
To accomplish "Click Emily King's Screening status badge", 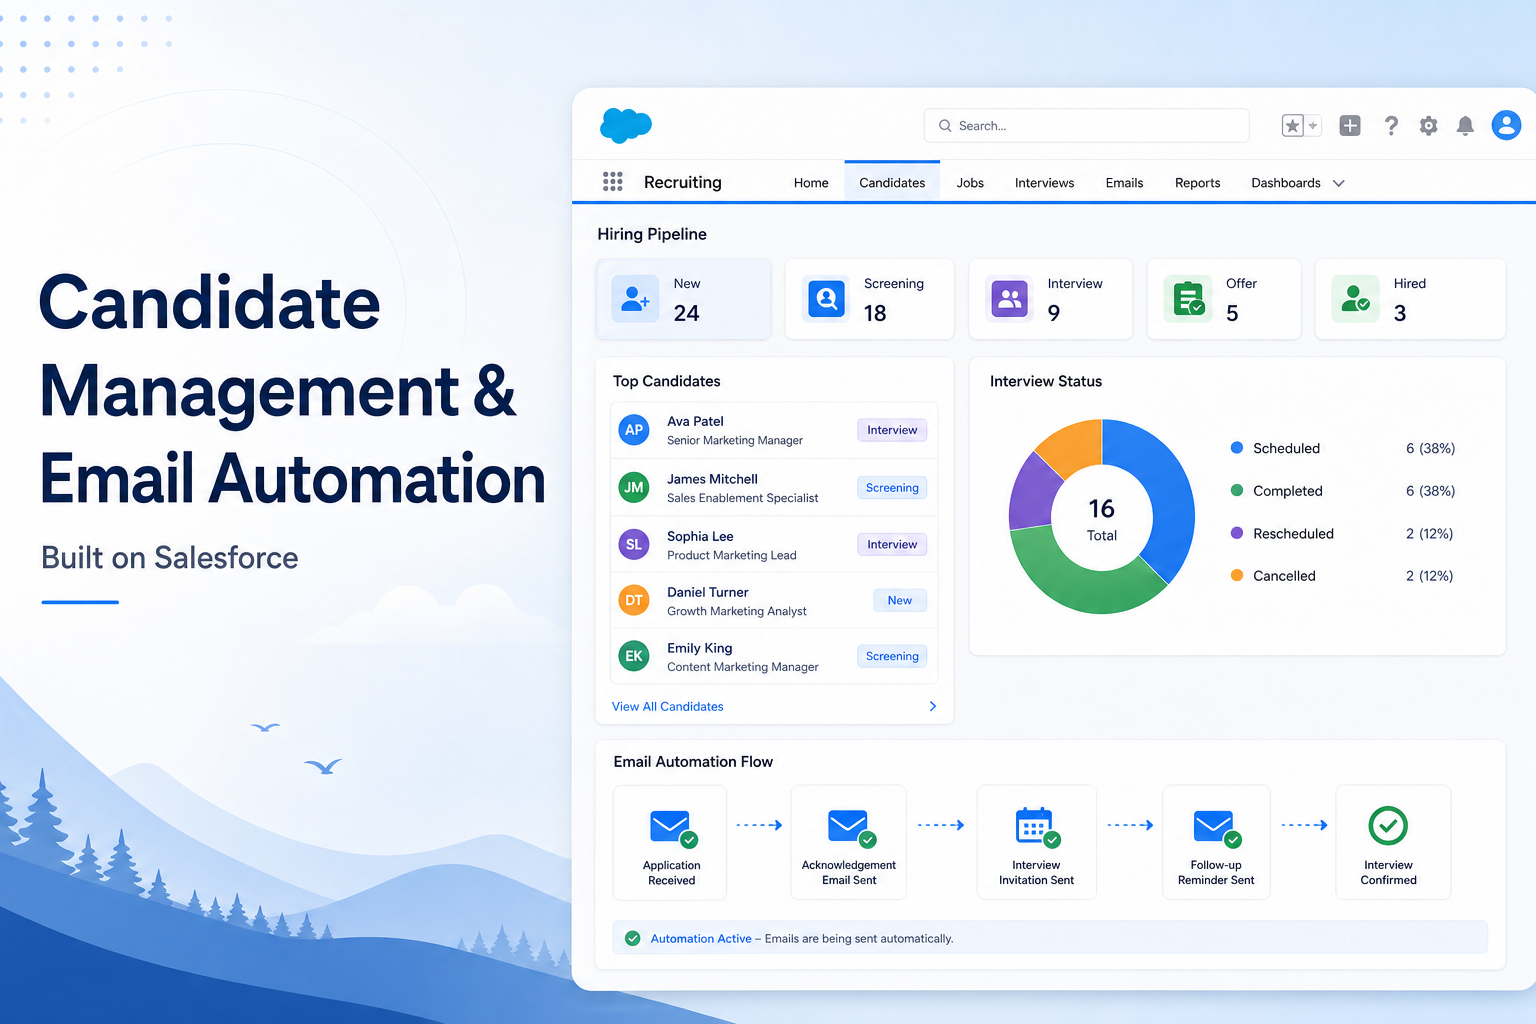I will click(892, 656).
